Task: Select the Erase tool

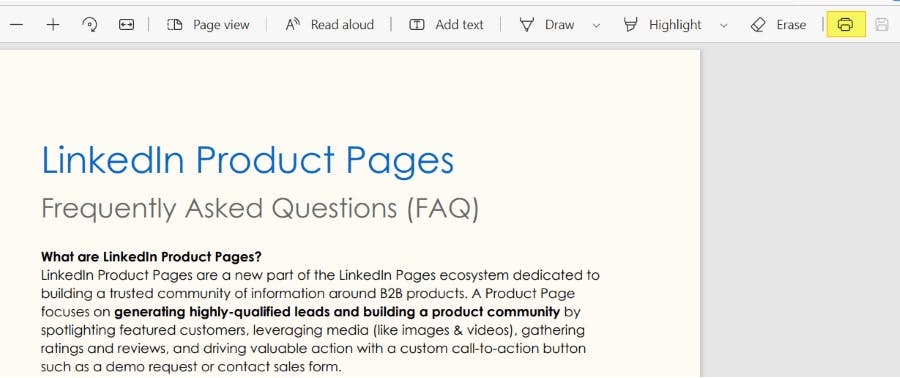Action: click(778, 25)
